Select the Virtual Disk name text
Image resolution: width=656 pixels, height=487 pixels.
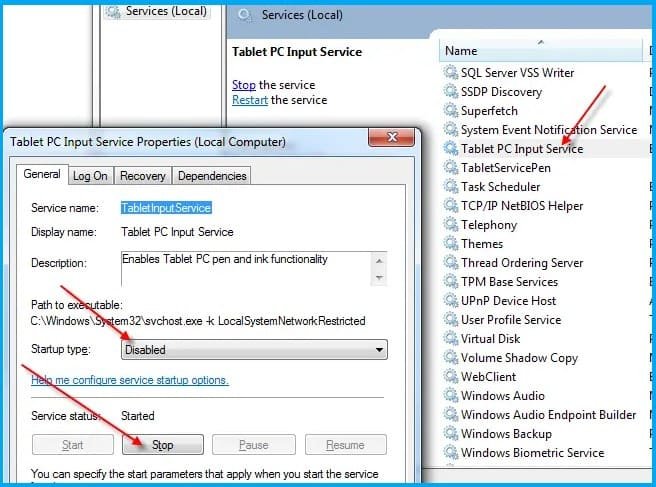[490, 338]
